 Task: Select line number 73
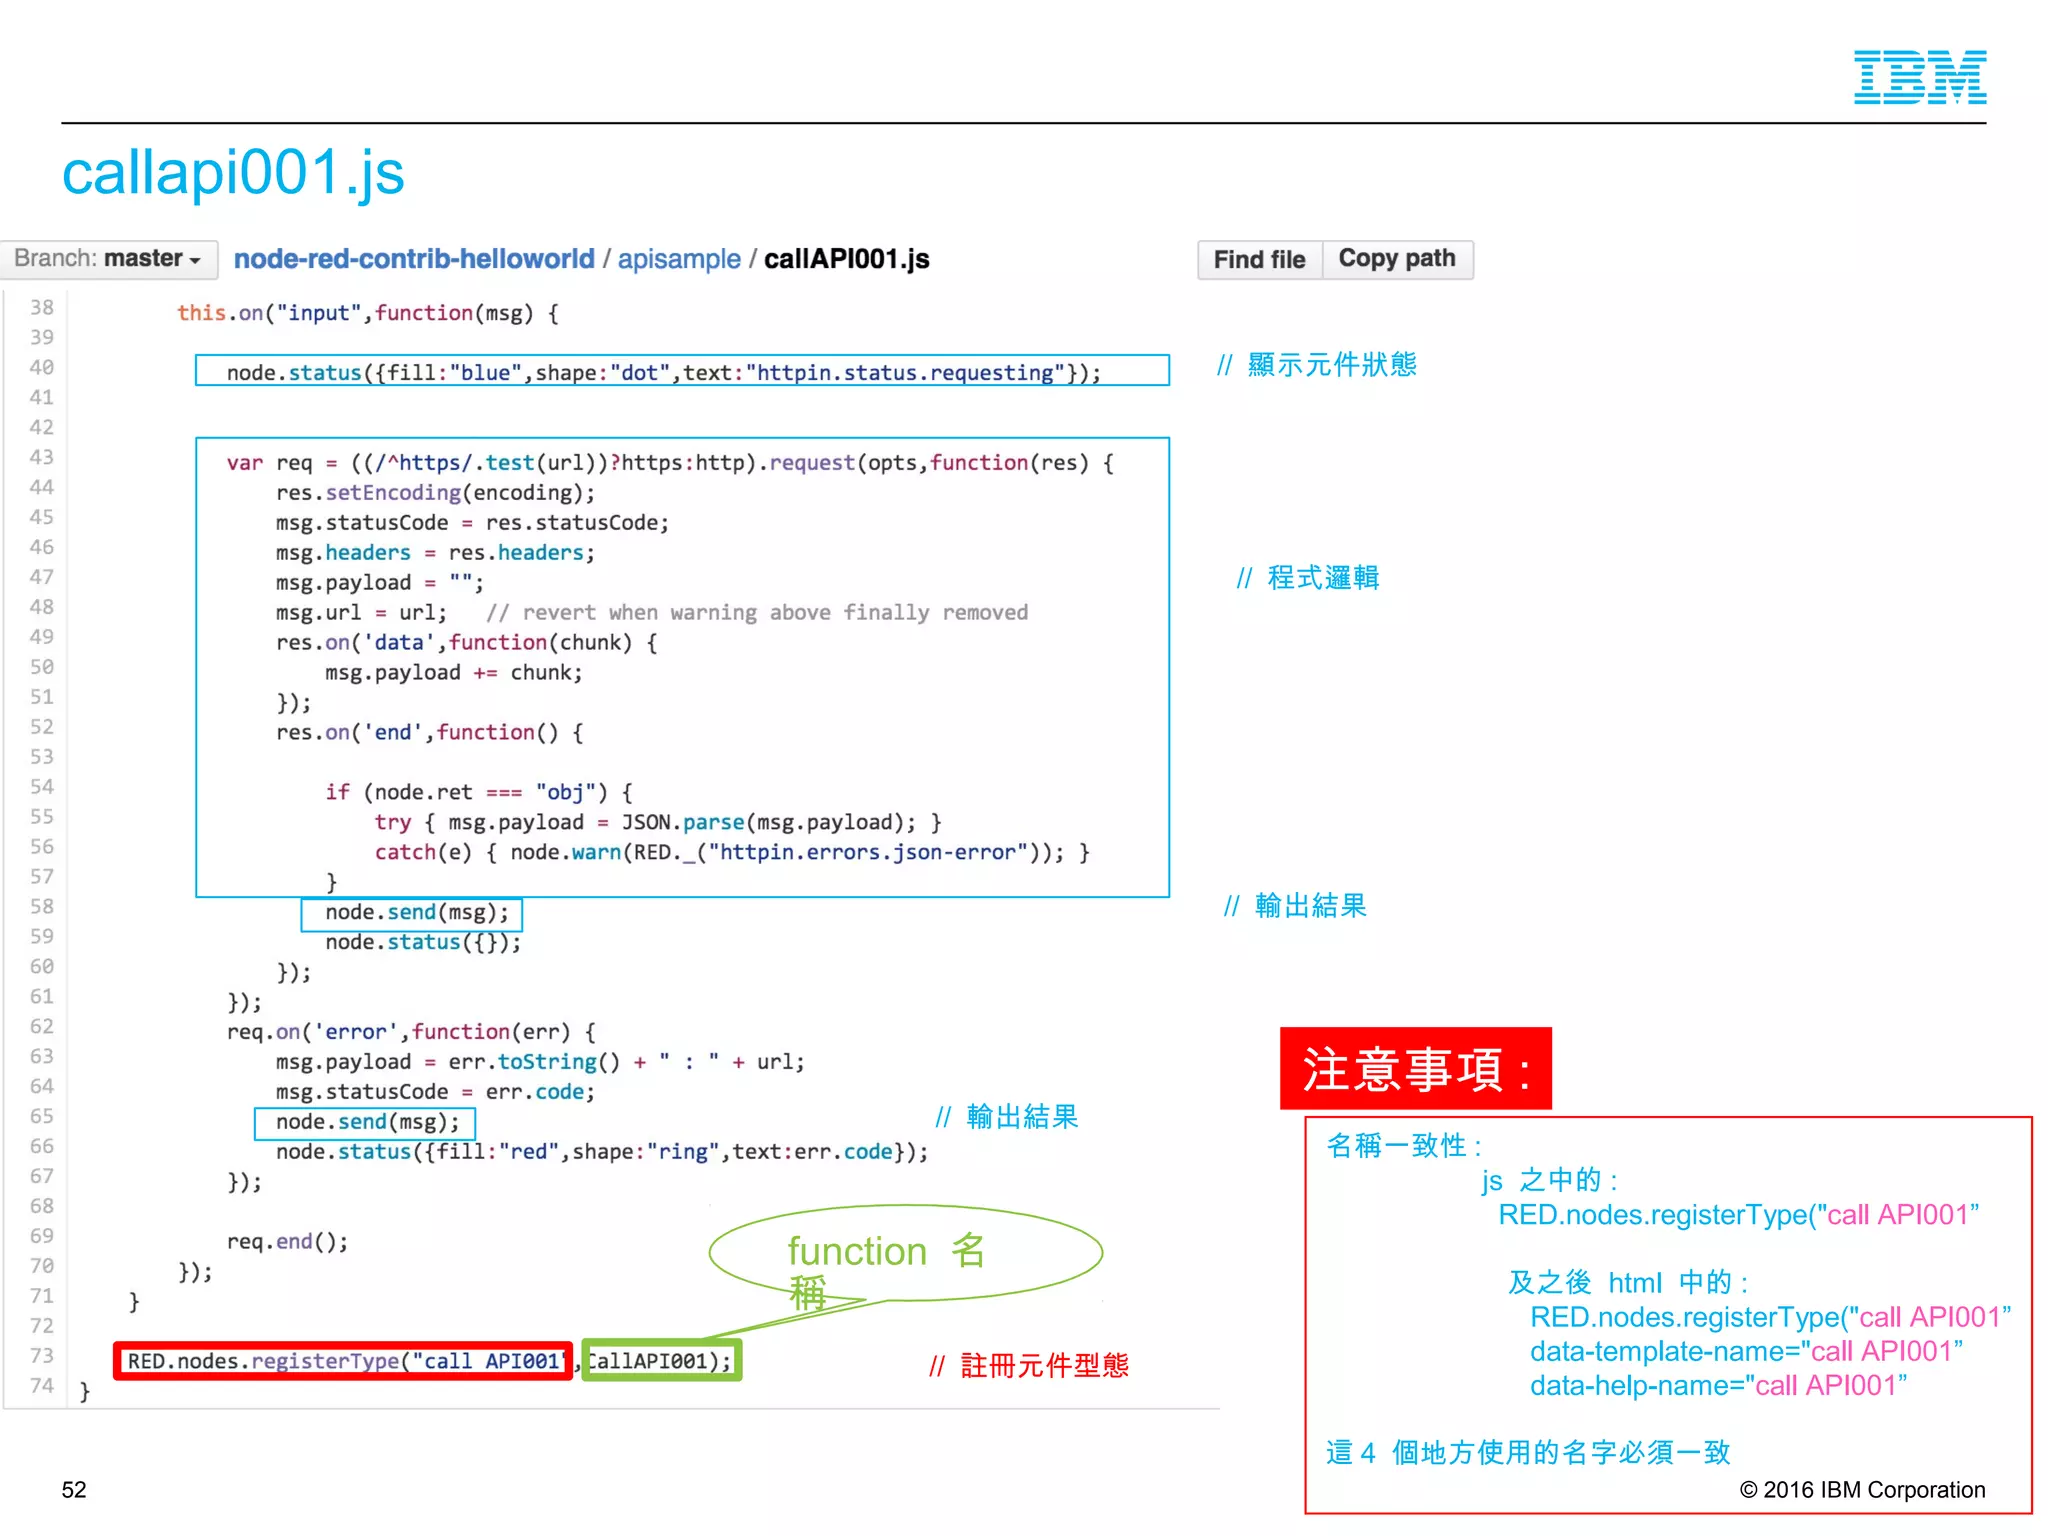point(41,1356)
